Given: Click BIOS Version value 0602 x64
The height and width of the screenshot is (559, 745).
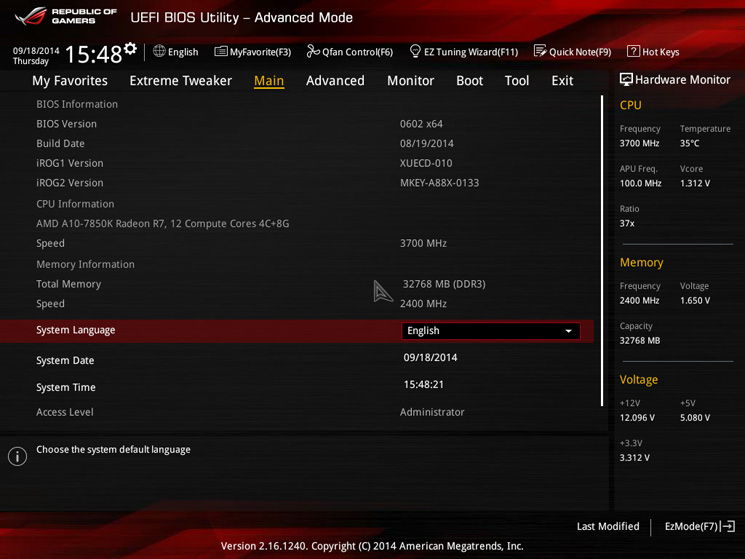Looking at the screenshot, I should coord(421,124).
